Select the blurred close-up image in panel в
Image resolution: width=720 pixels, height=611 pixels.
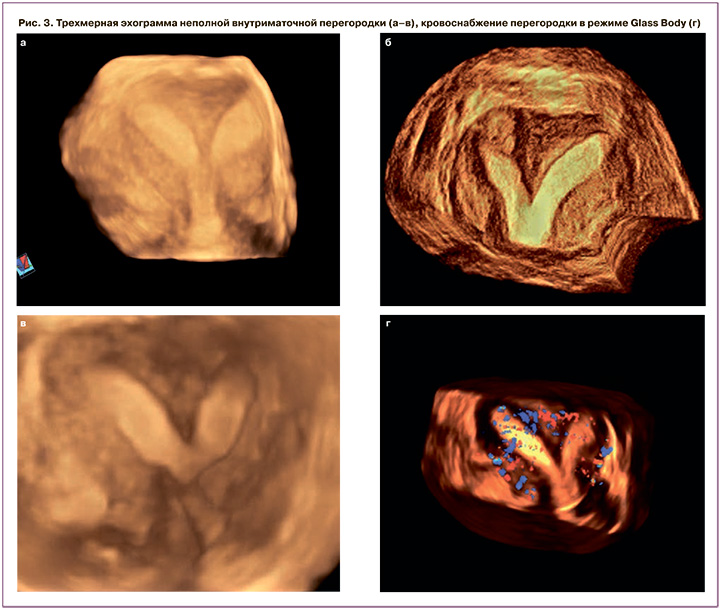coord(178,452)
